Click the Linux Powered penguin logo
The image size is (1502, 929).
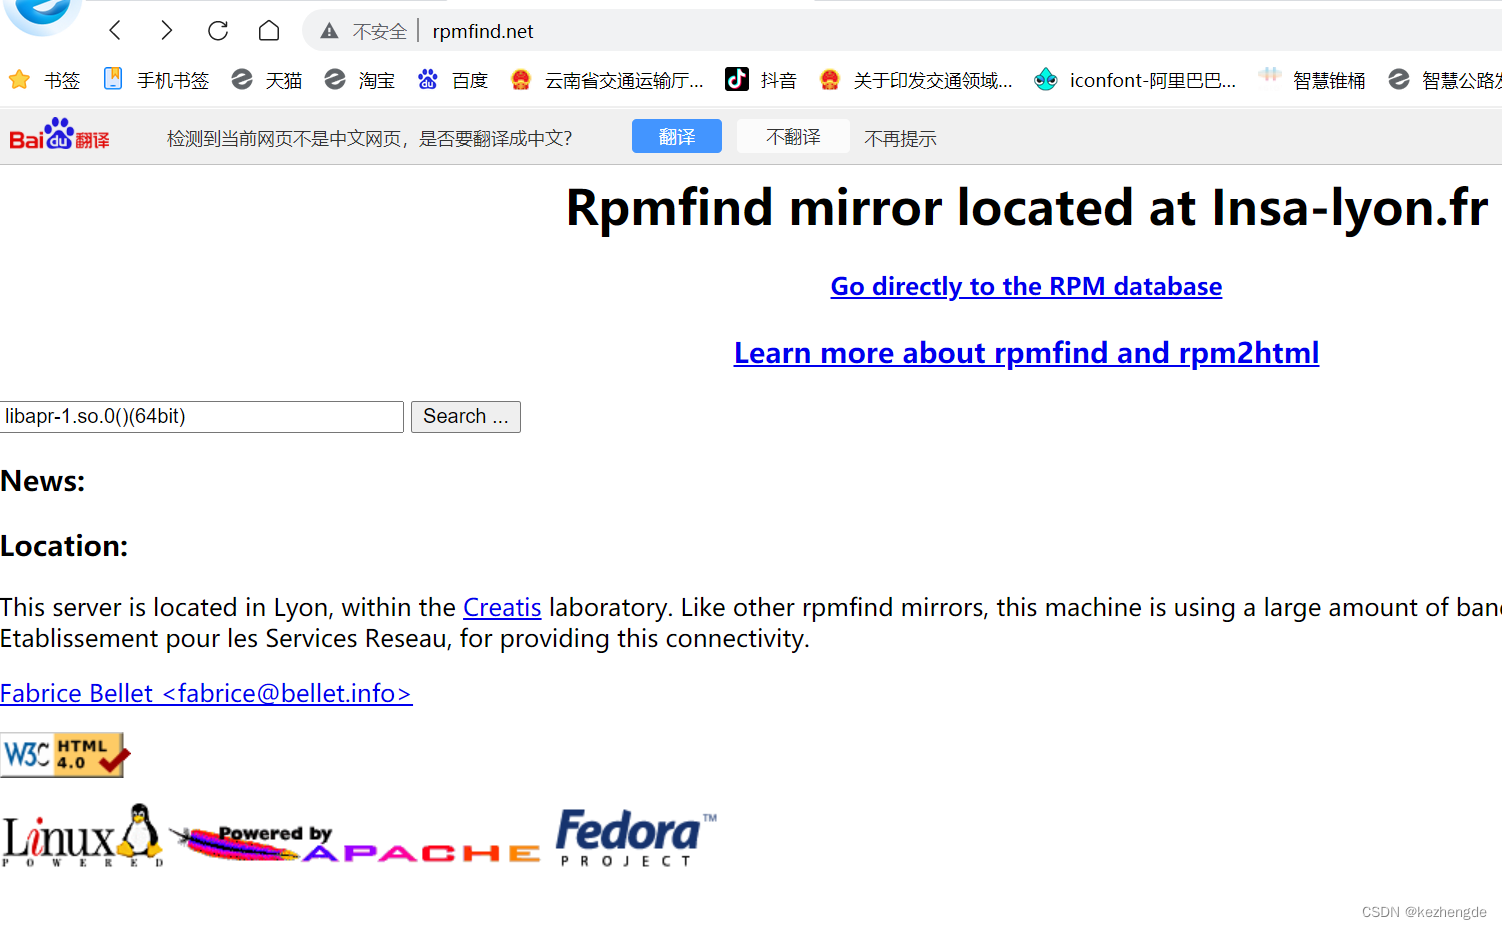[x=80, y=837]
